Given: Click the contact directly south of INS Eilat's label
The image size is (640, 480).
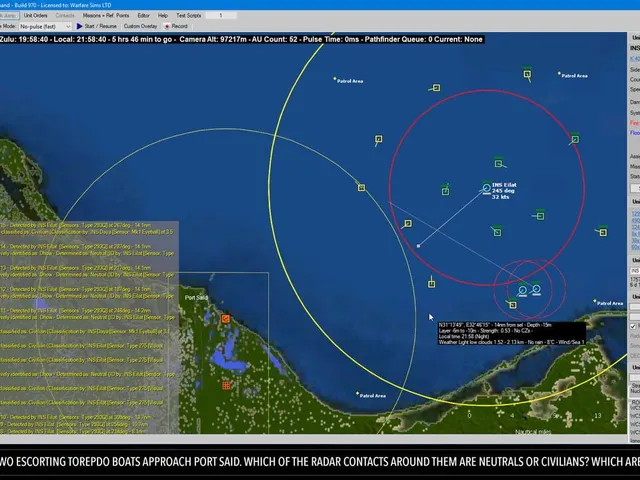Looking at the screenshot, I should point(497,232).
